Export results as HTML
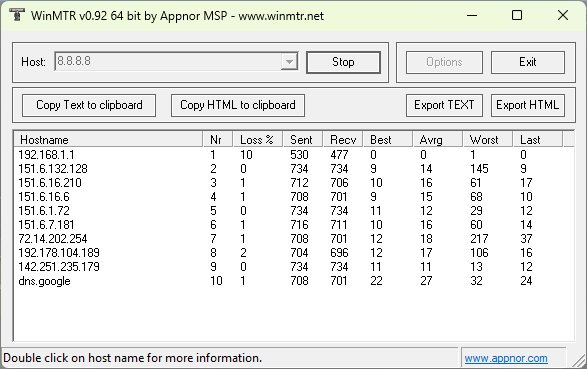Viewport: 587px width, 369px height. point(527,105)
